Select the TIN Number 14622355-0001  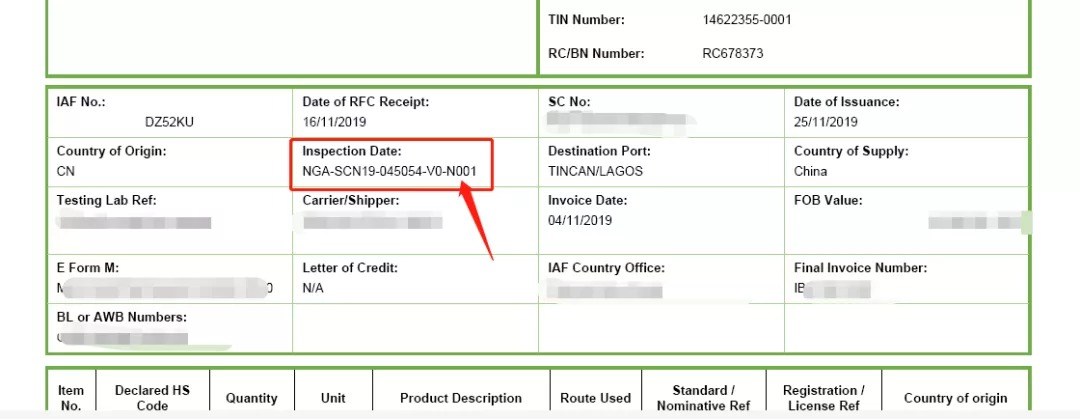(x=747, y=20)
